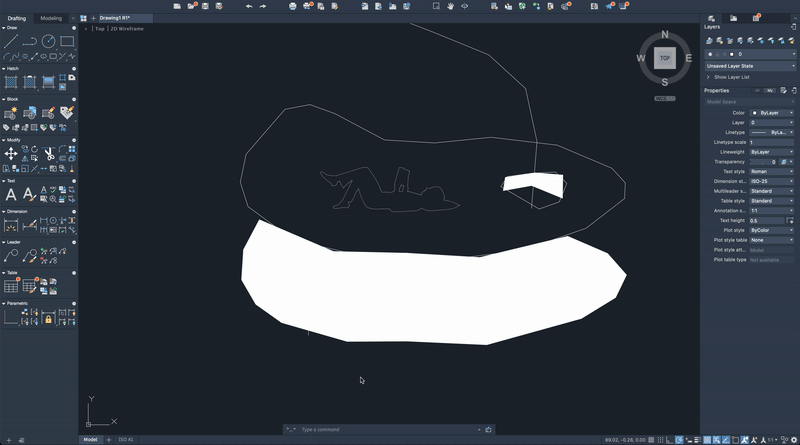Image resolution: width=800 pixels, height=445 pixels.
Task: Select the Line tool in Draw panel
Action: pyautogui.click(x=11, y=41)
